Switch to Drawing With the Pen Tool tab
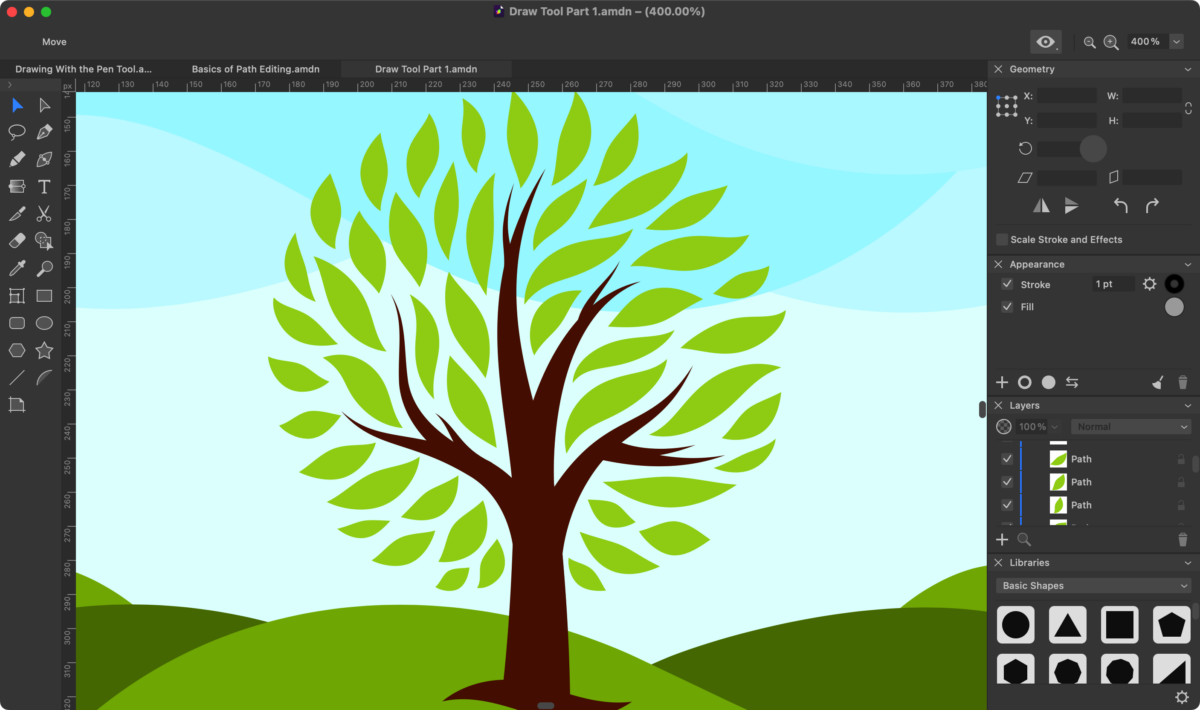 [x=83, y=69]
